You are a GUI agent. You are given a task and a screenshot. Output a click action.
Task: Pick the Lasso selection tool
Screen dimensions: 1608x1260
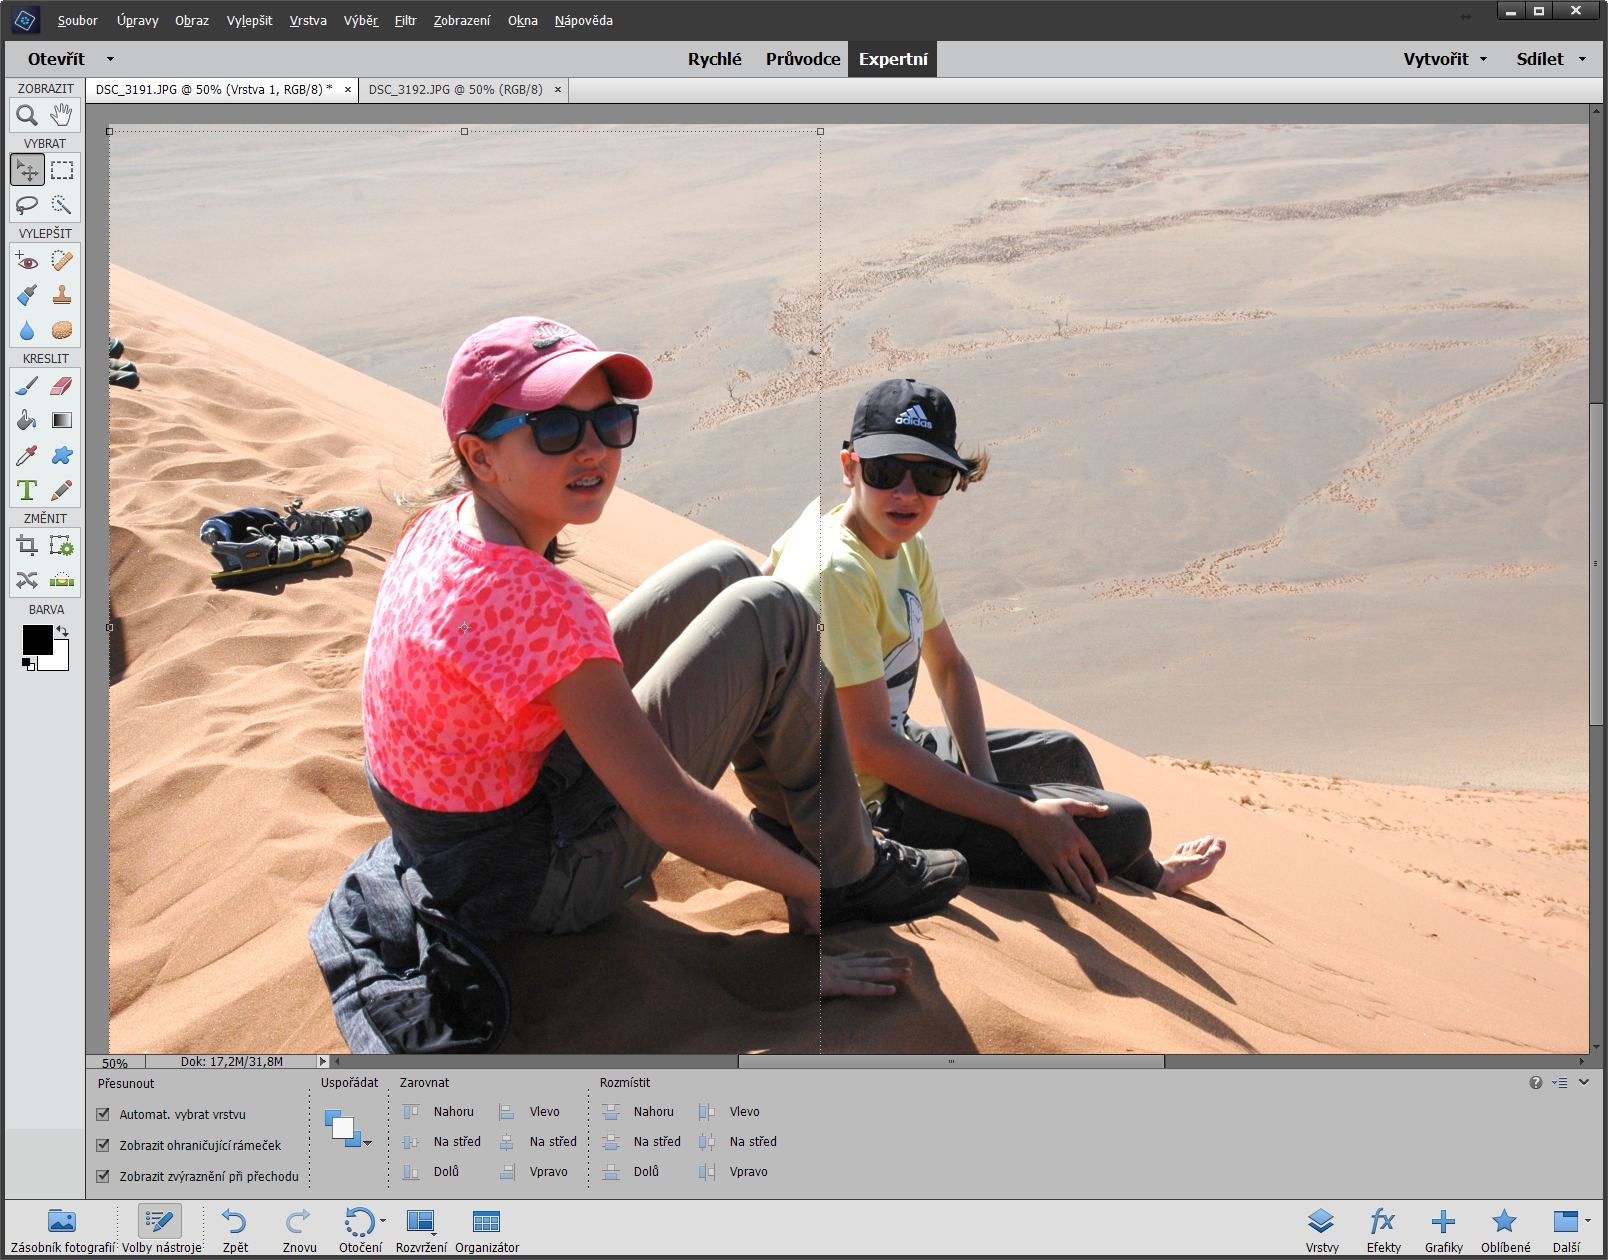27,205
